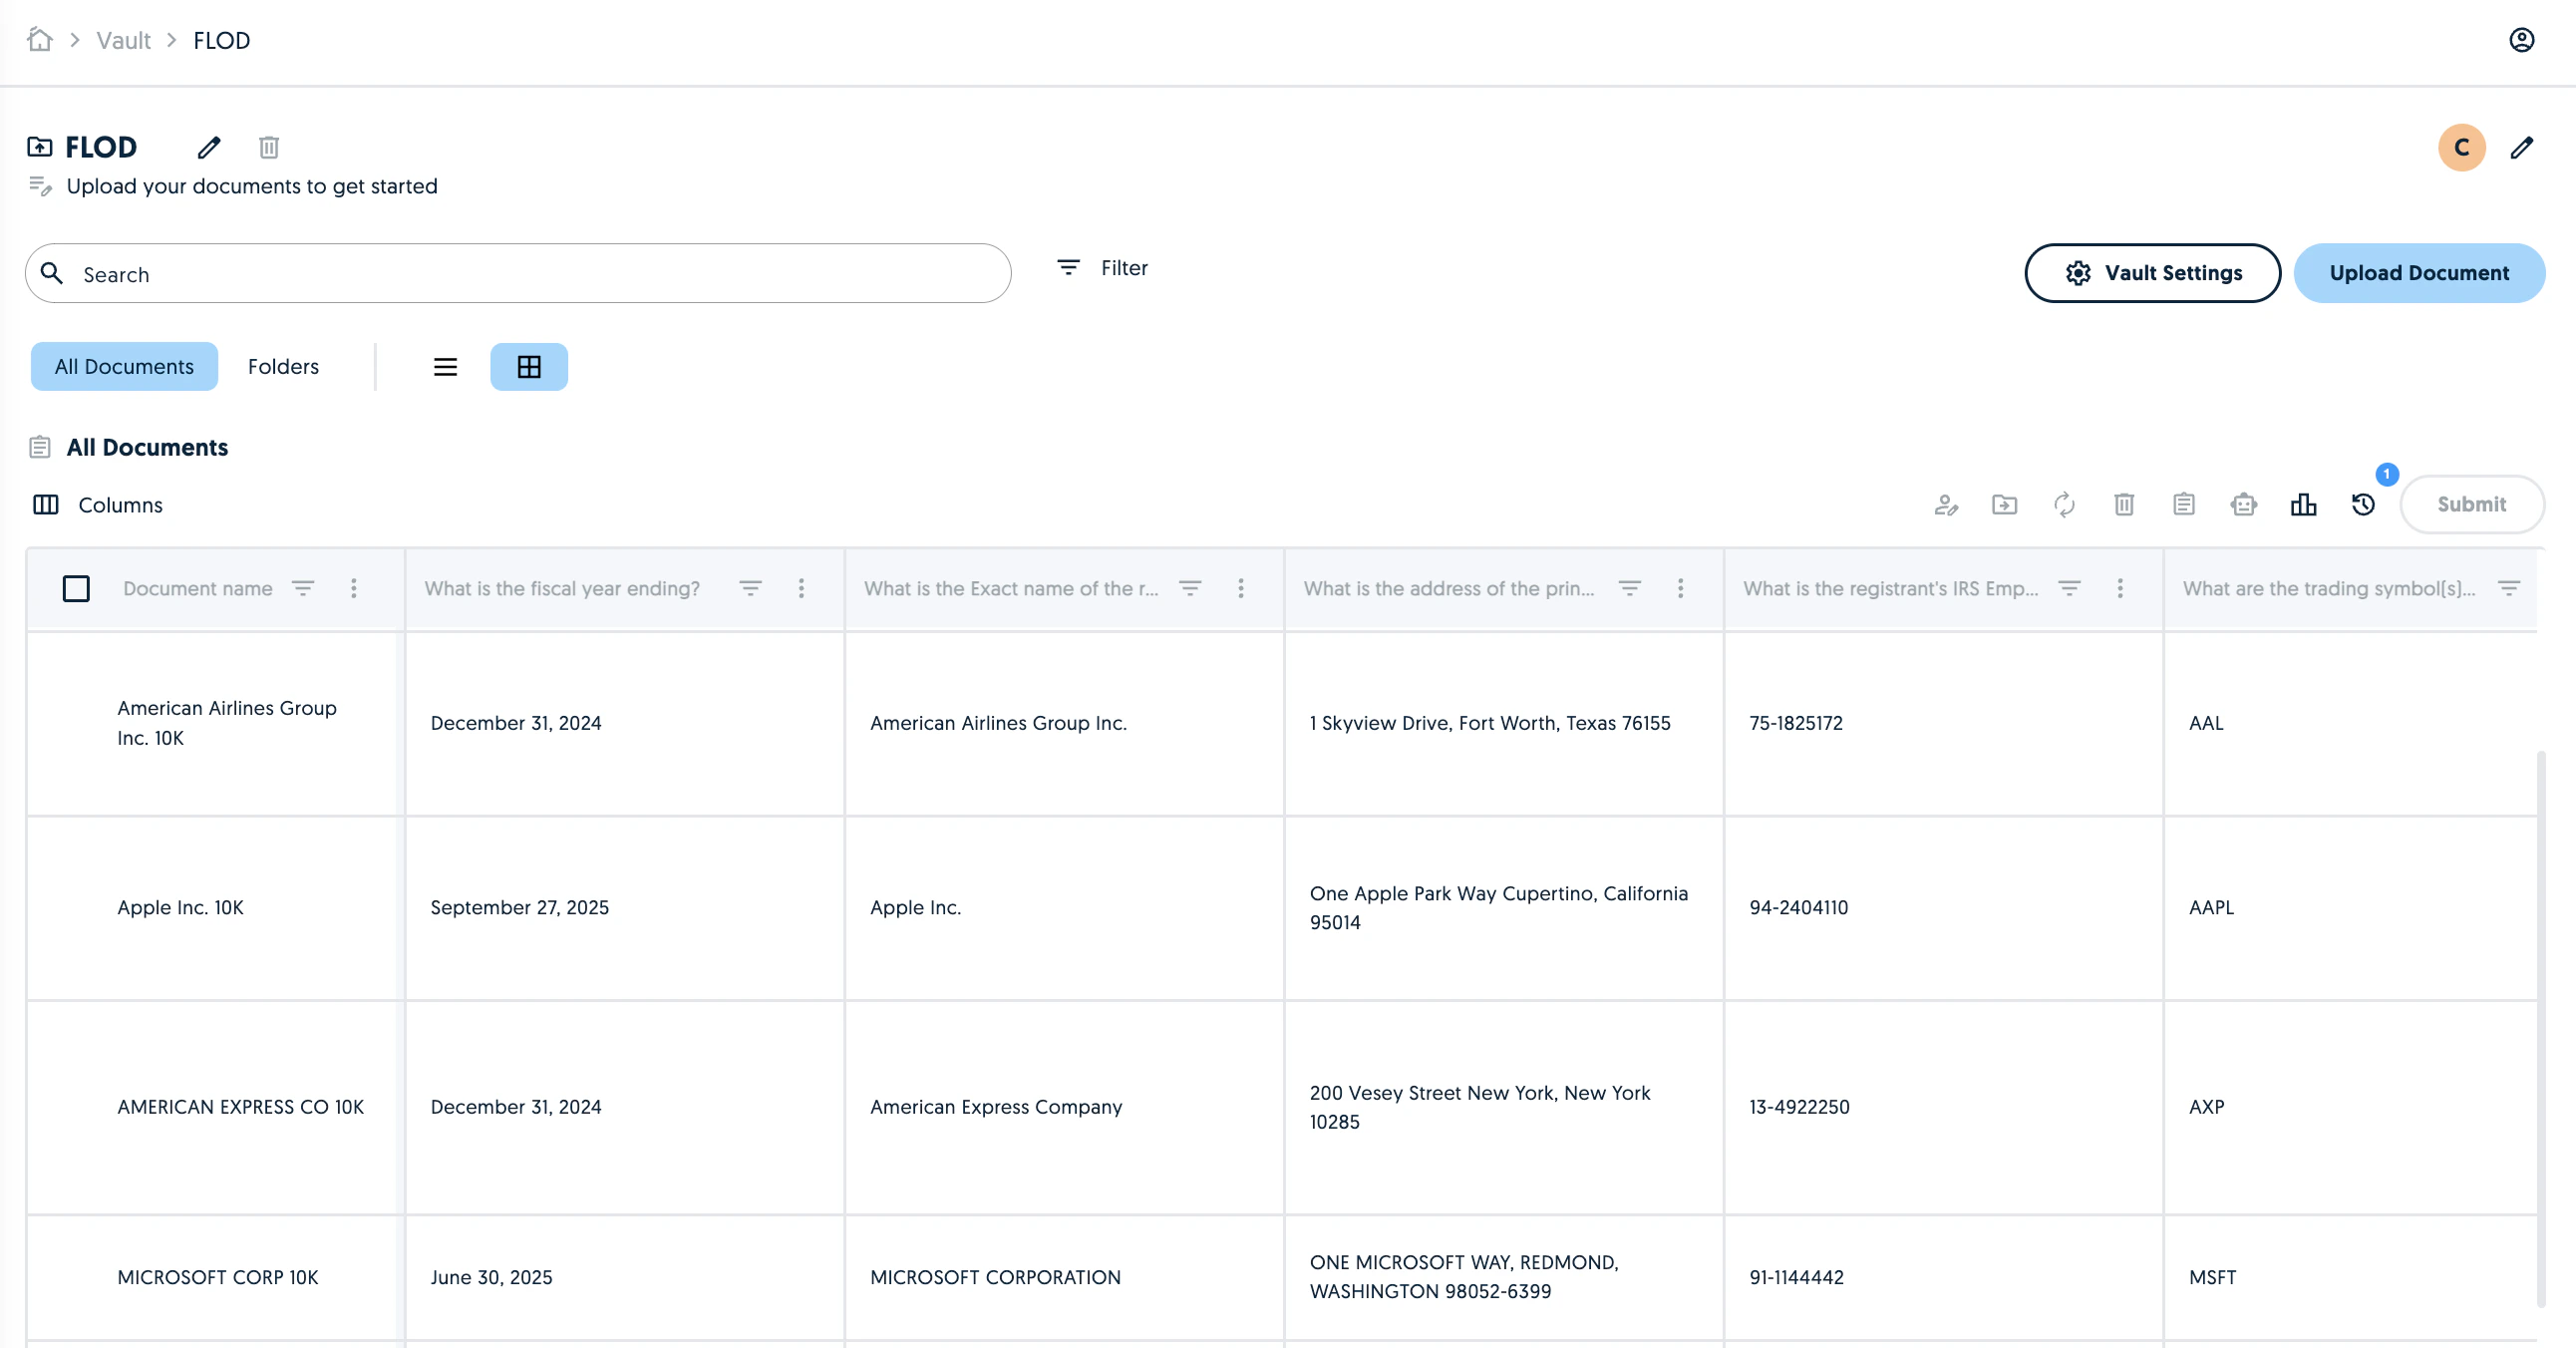Viewport: 2576px width, 1348px height.
Task: Open the bar chart icon in the toolbar
Action: [x=2303, y=505]
